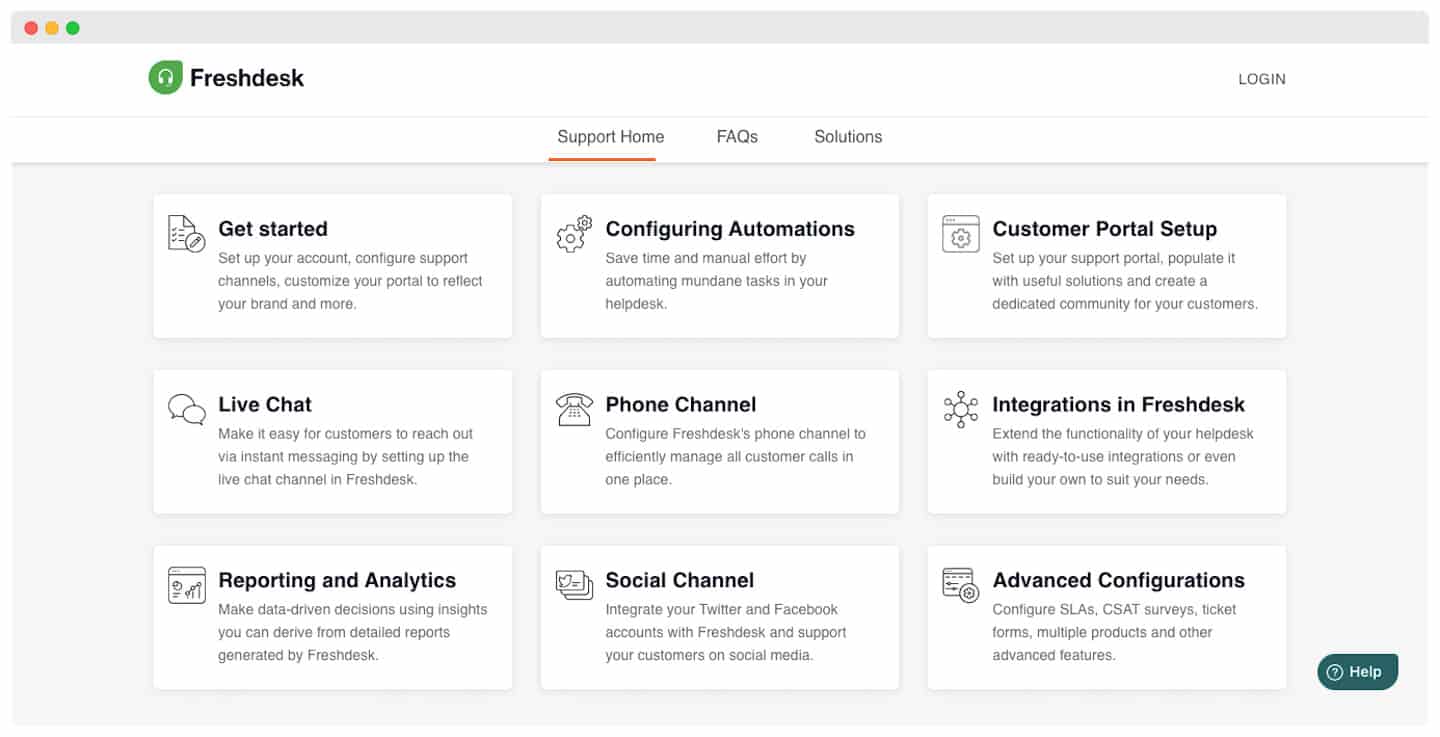Click the 'Integrate your Twitter and Facebook' description
The image size is (1440, 737).
tap(726, 633)
